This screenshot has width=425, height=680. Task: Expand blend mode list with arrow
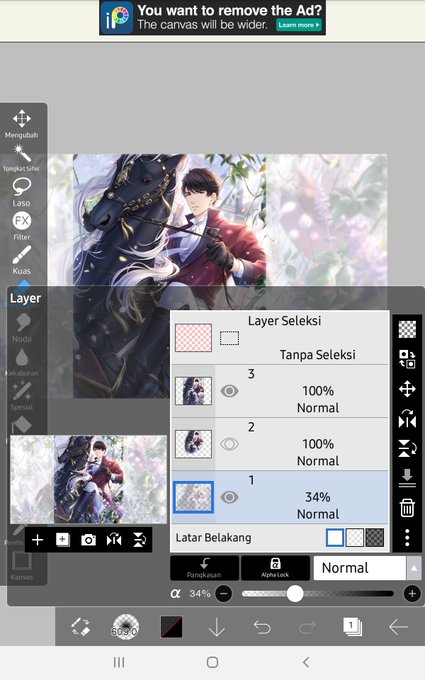pos(414,568)
